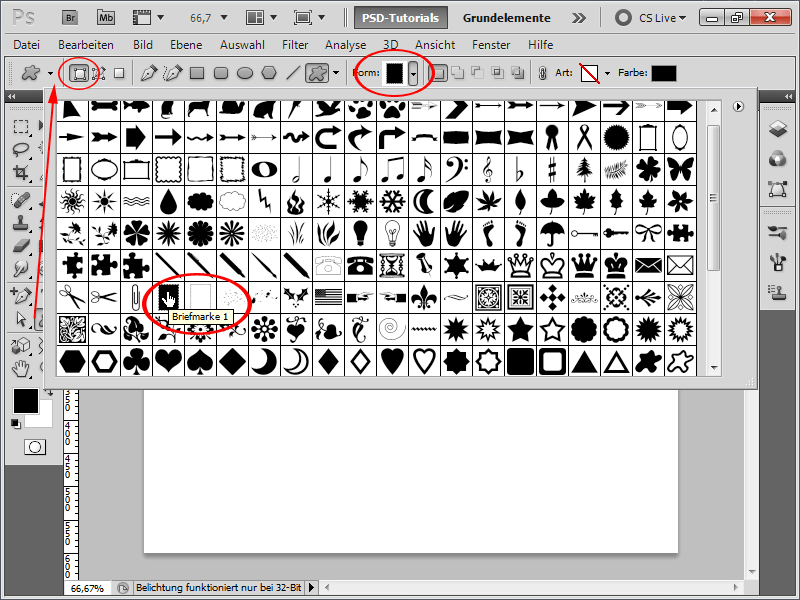This screenshot has width=800, height=600.
Task: Open the Ansicht menu
Action: (x=435, y=45)
